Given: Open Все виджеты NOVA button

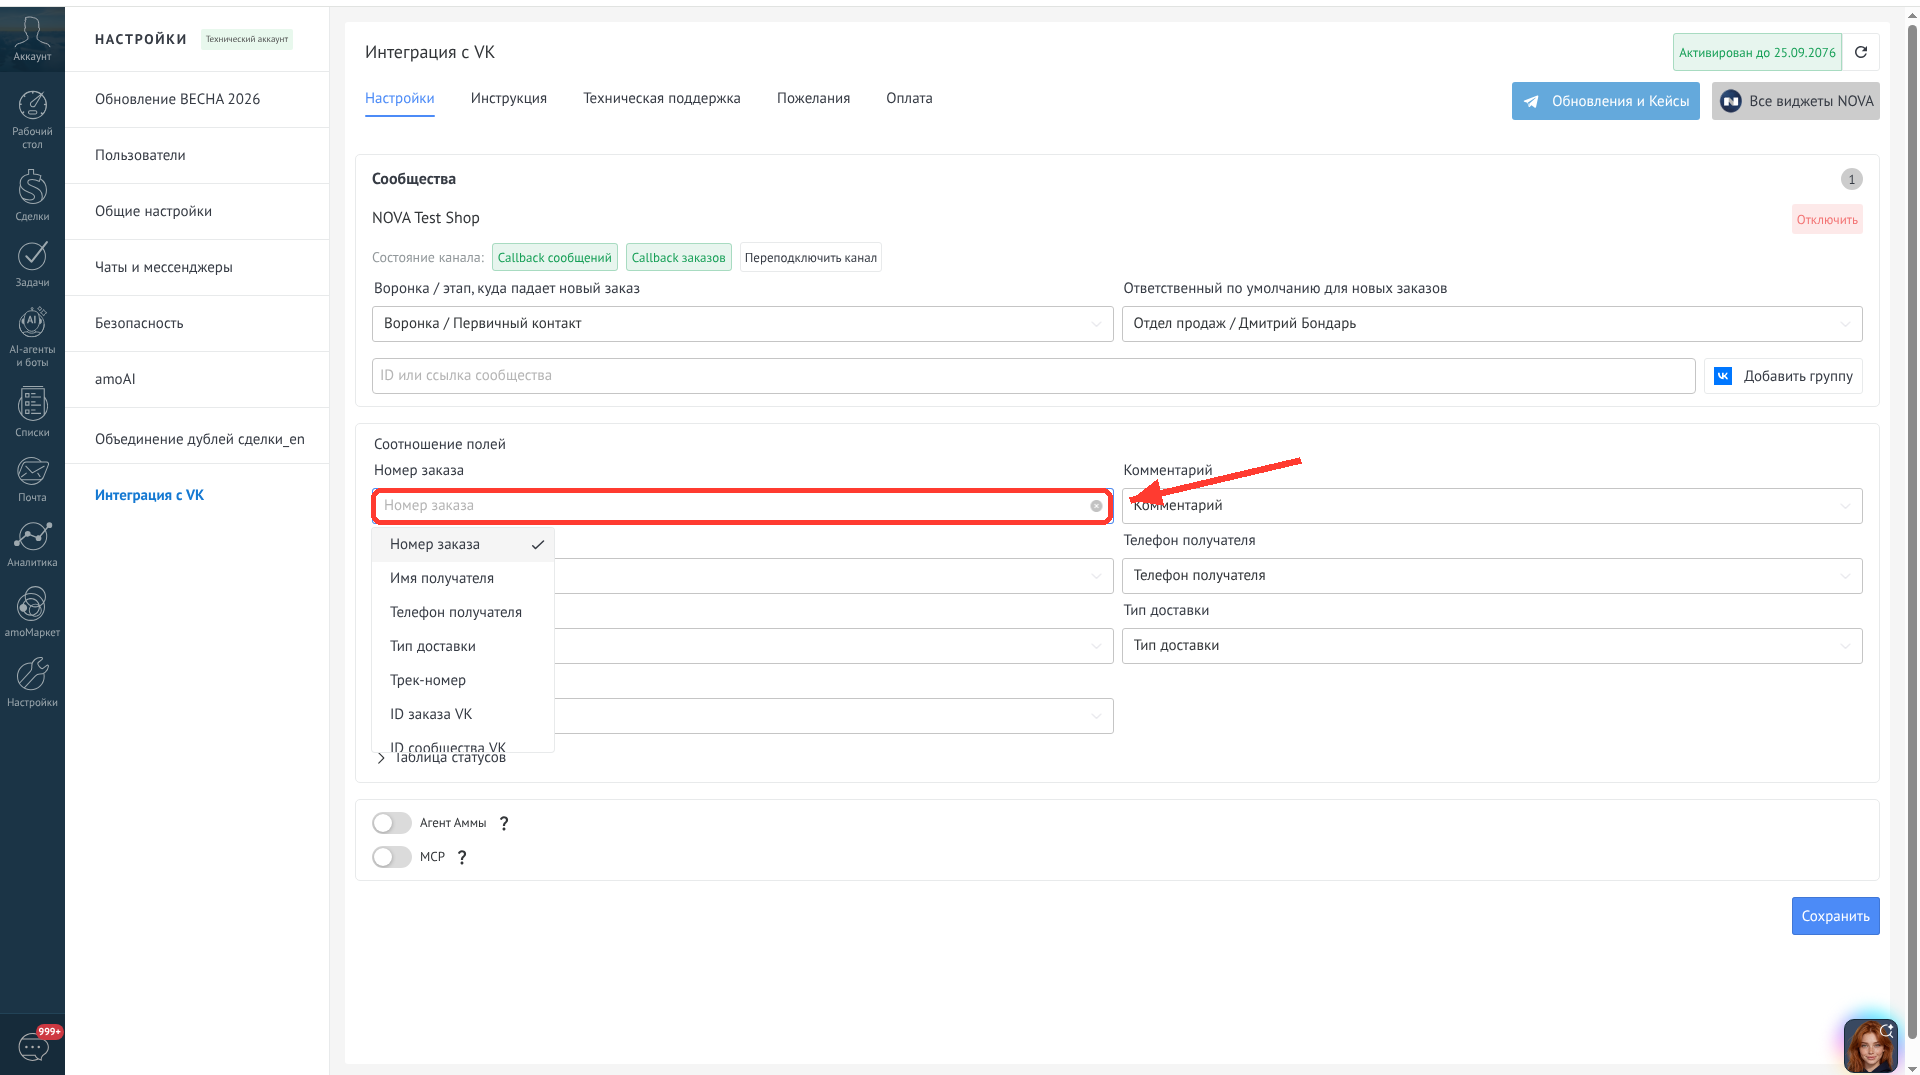Looking at the screenshot, I should coord(1795,101).
